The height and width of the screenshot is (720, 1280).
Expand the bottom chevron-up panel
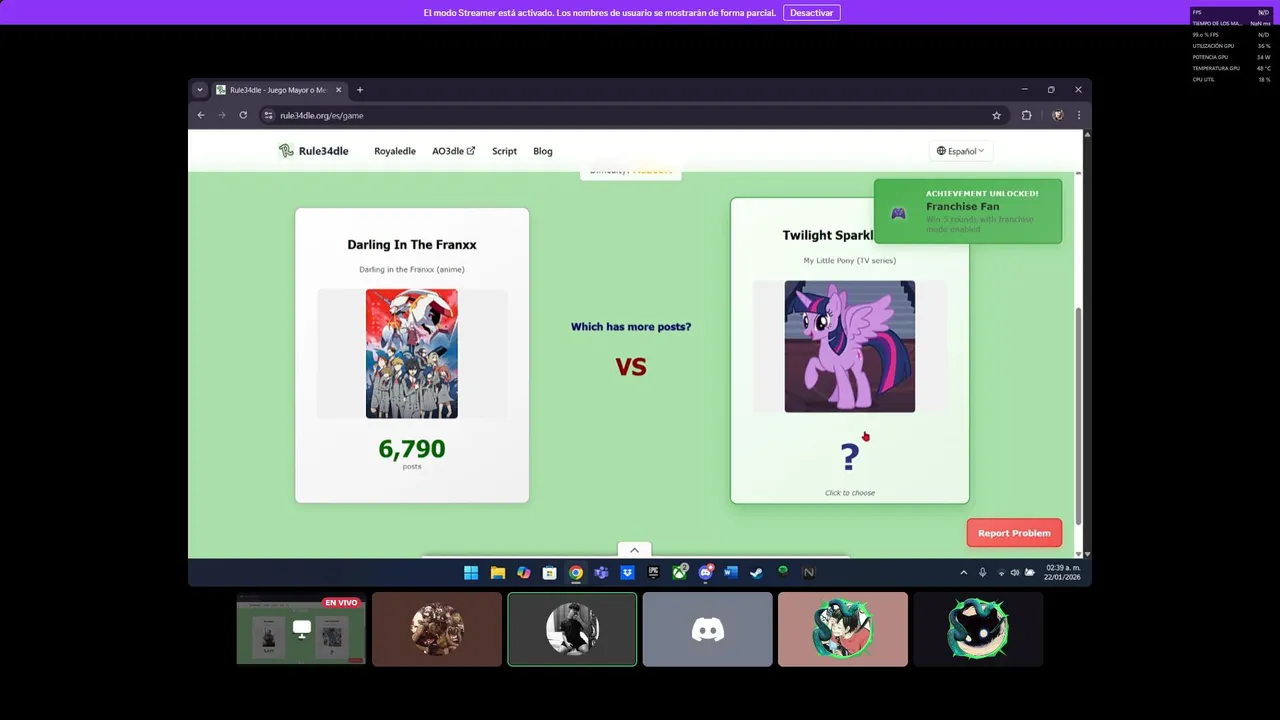point(634,550)
